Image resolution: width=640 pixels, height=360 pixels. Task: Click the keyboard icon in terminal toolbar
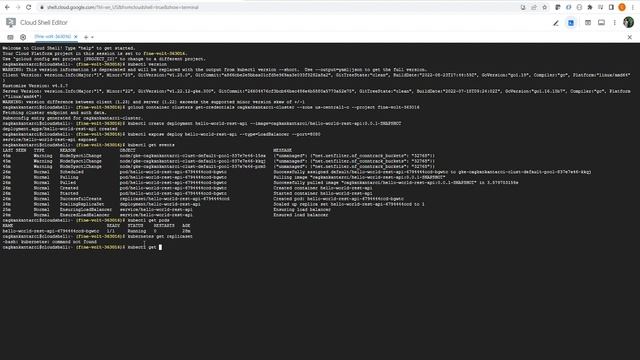pos(10,37)
